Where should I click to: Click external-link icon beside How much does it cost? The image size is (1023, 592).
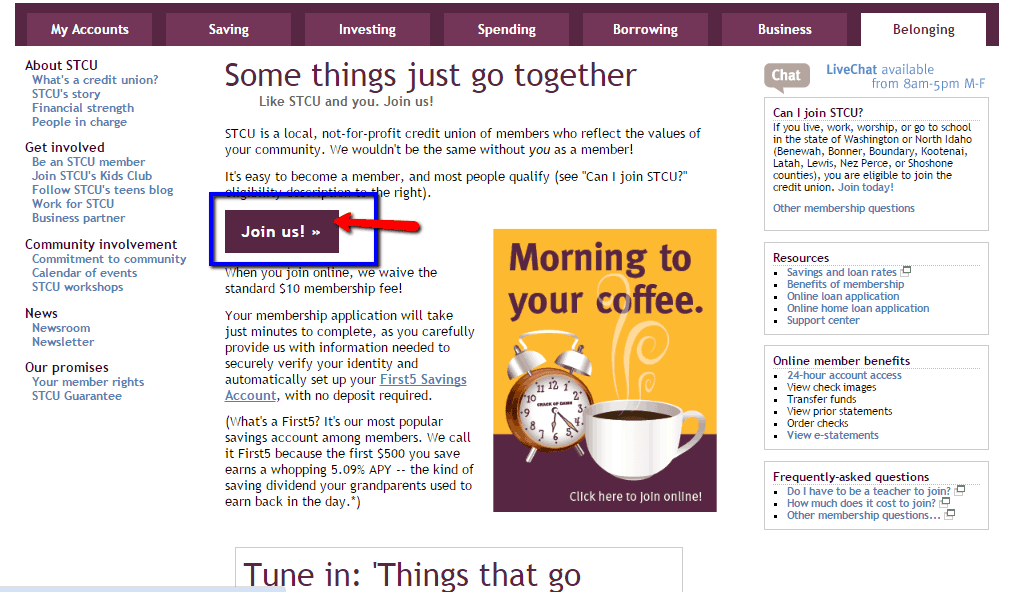tap(944, 502)
